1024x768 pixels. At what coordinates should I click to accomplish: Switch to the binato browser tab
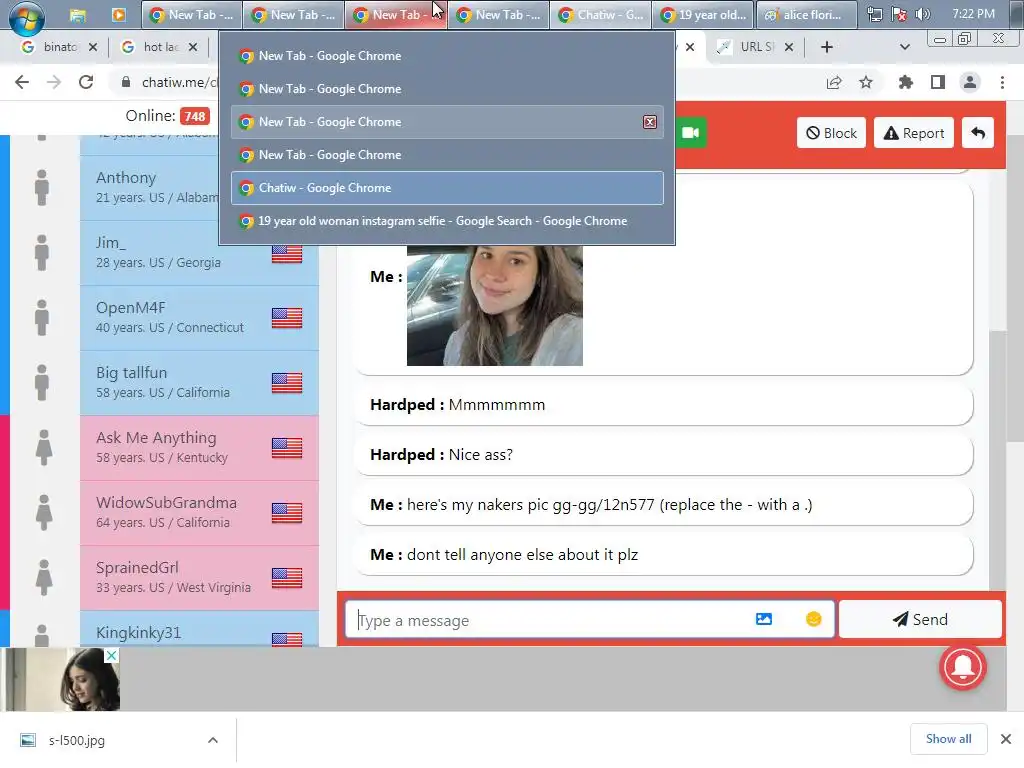click(50, 47)
